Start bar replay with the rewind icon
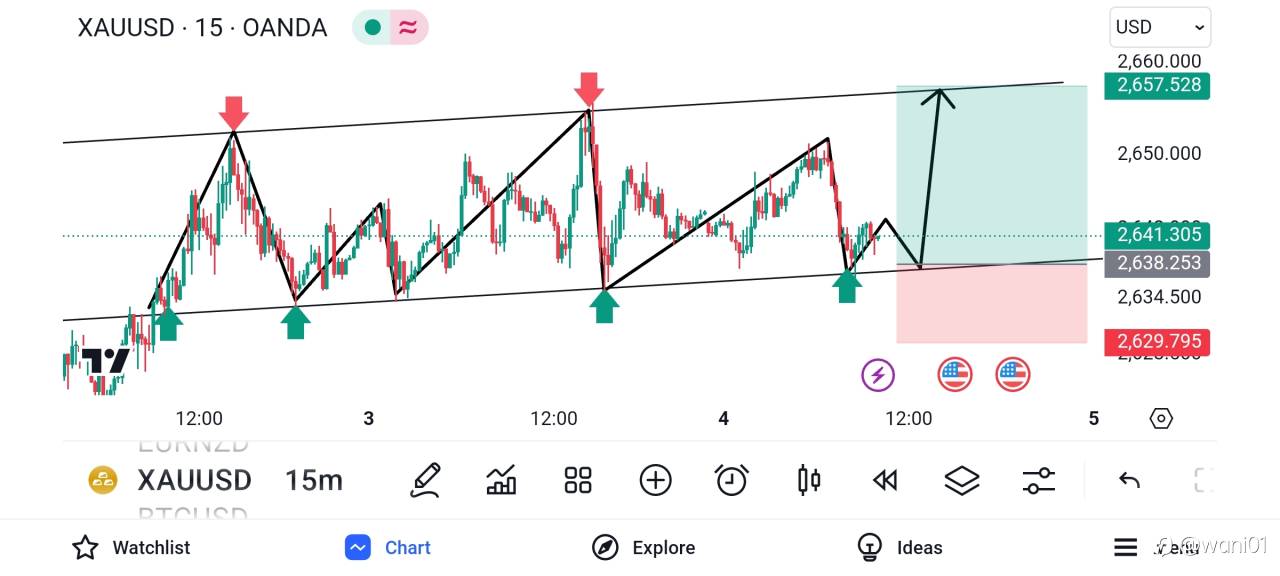Image resolution: width=1280 pixels, height=576 pixels. (885, 480)
